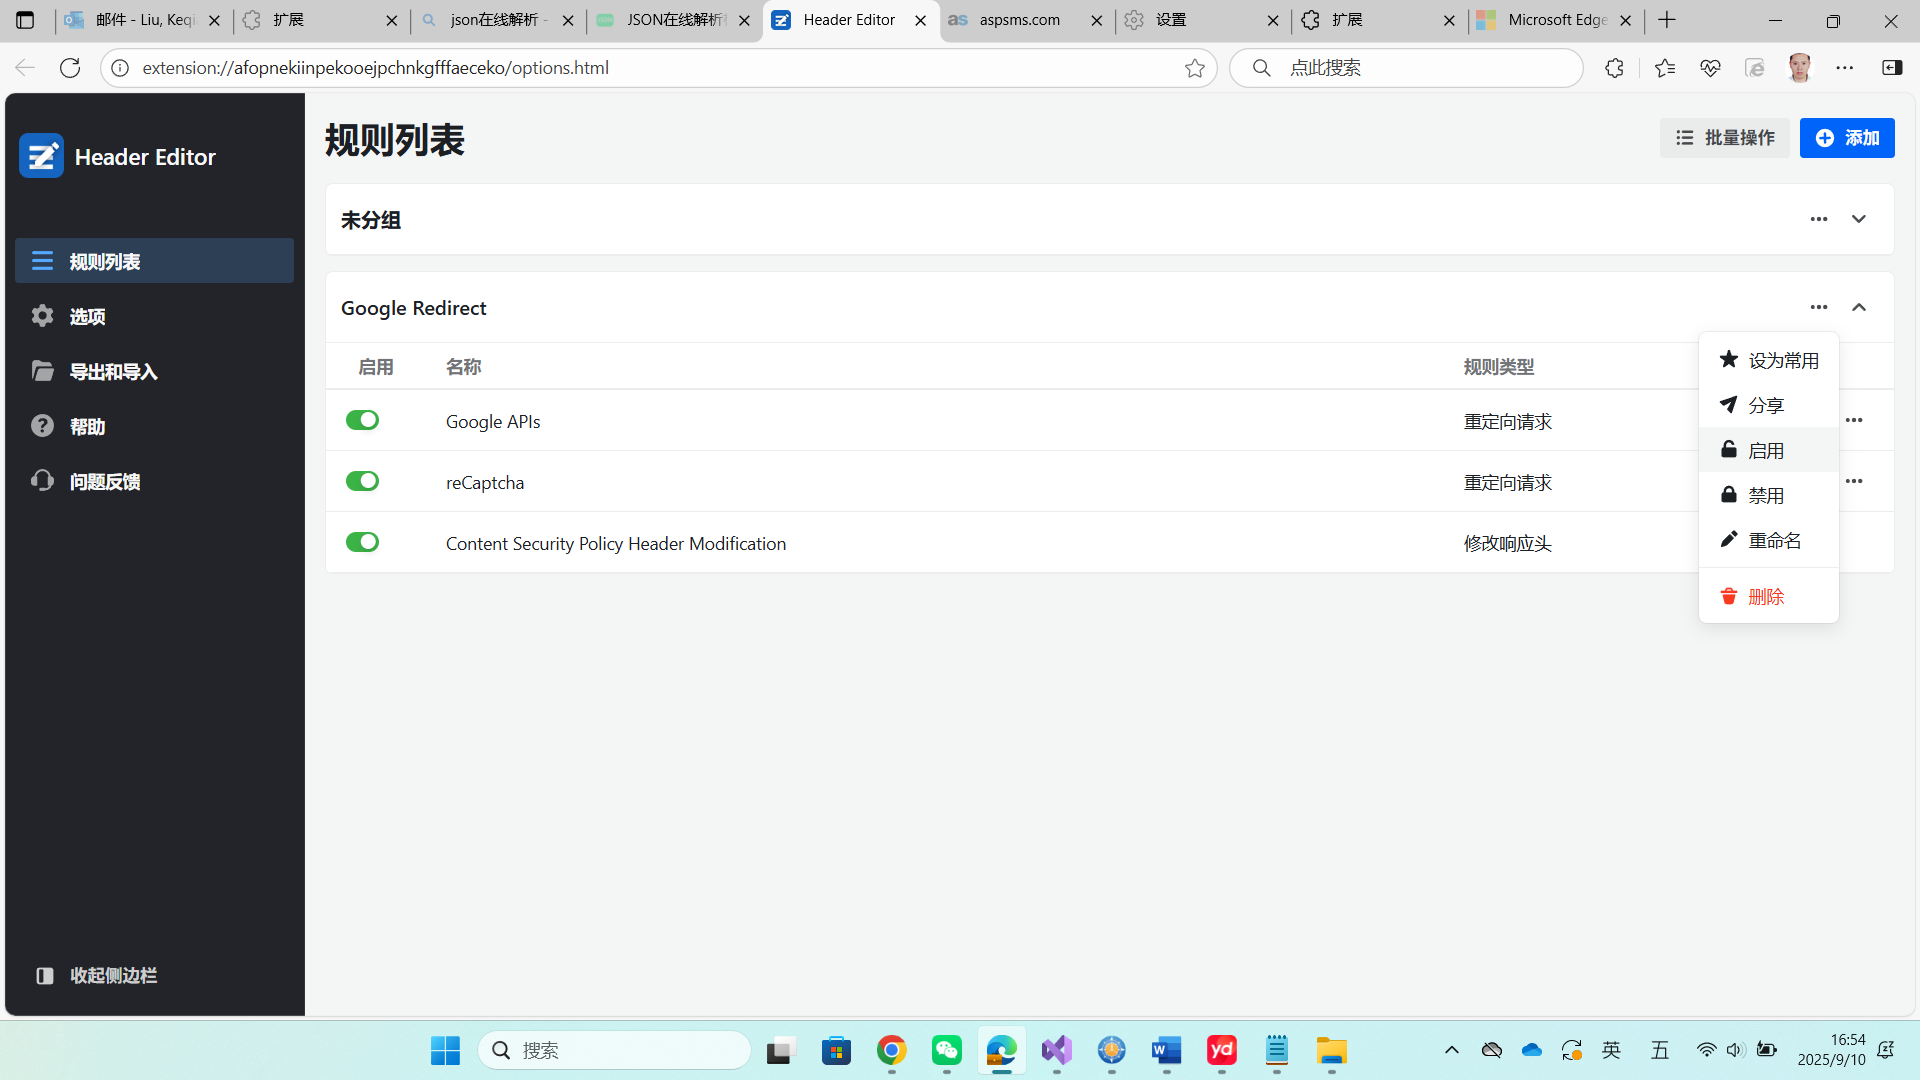The height and width of the screenshot is (1080, 1920).
Task: Toggle Content Security Policy rule switch
Action: coord(362,542)
